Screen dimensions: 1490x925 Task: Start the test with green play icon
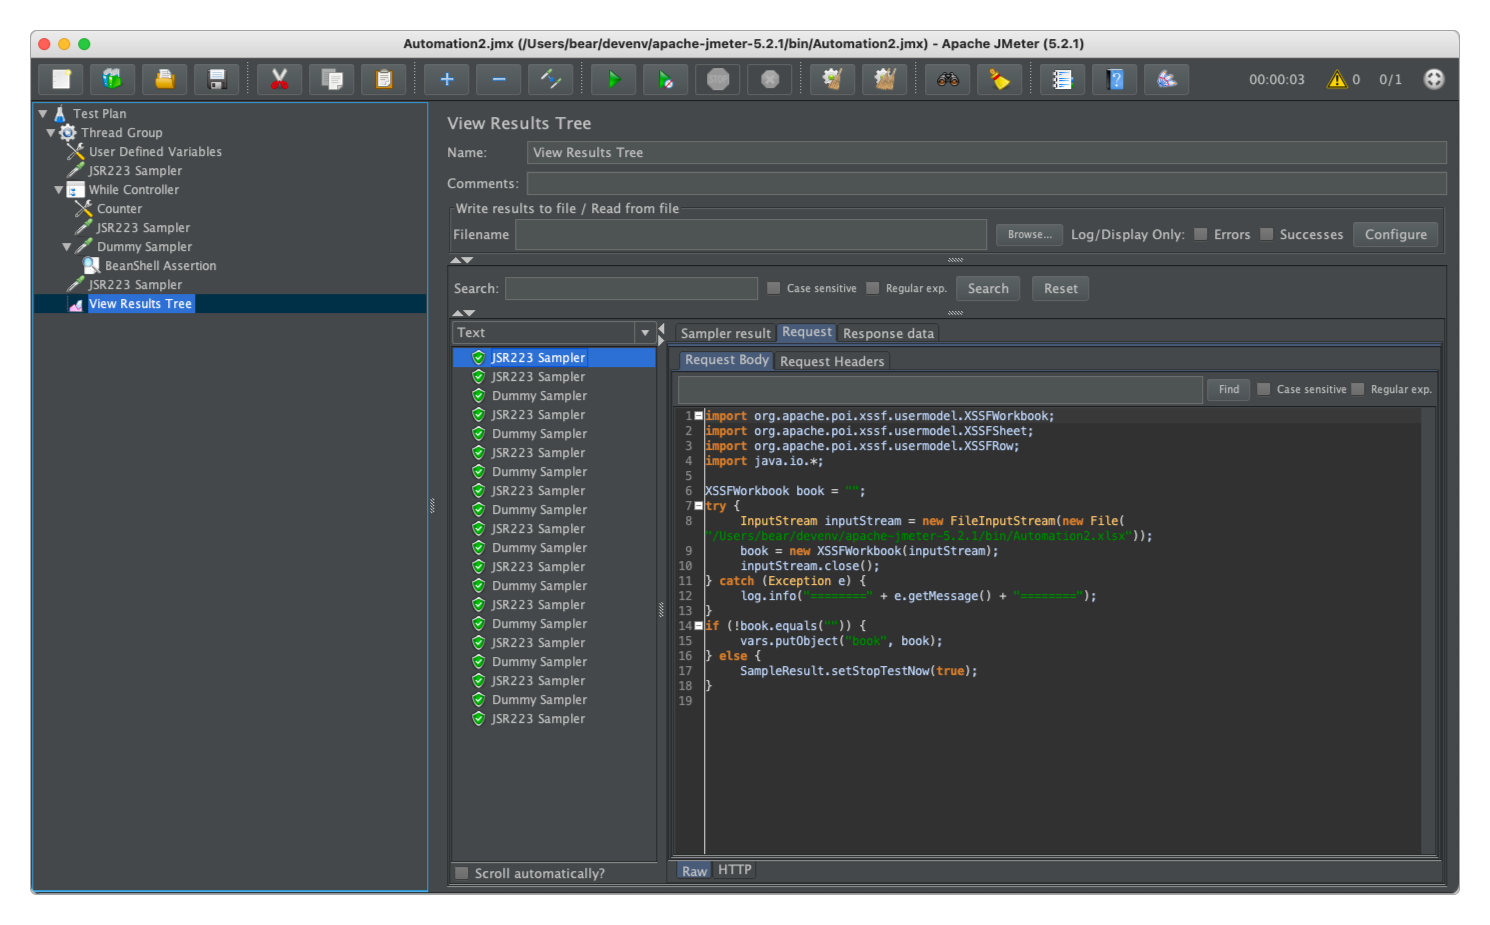pos(614,79)
